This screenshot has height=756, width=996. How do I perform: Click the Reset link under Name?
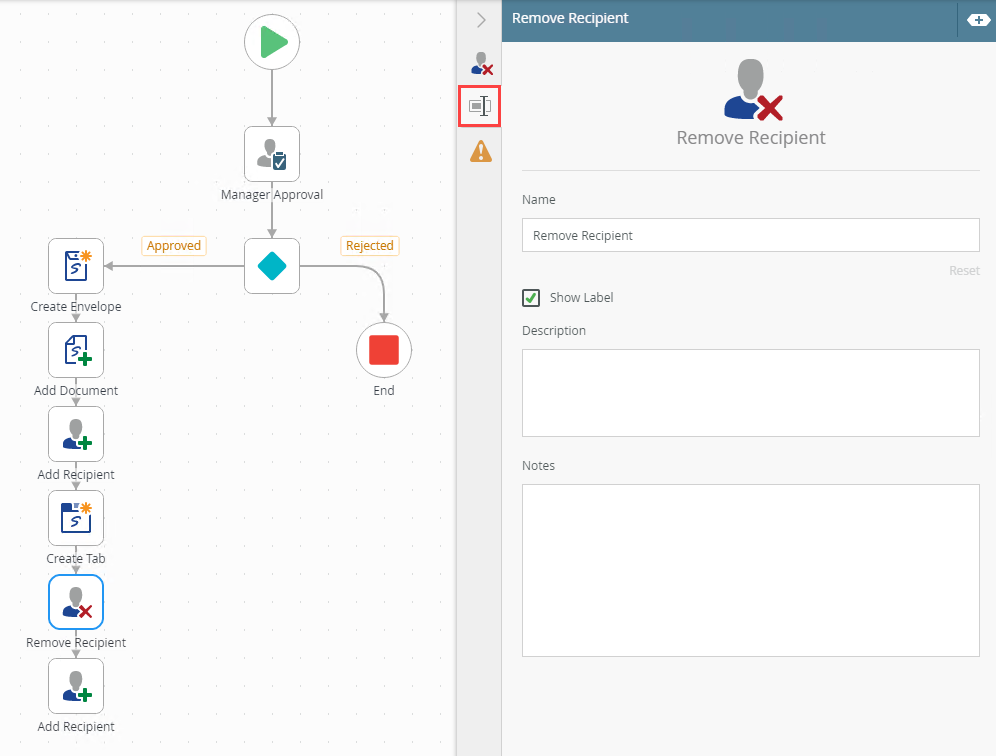[964, 271]
